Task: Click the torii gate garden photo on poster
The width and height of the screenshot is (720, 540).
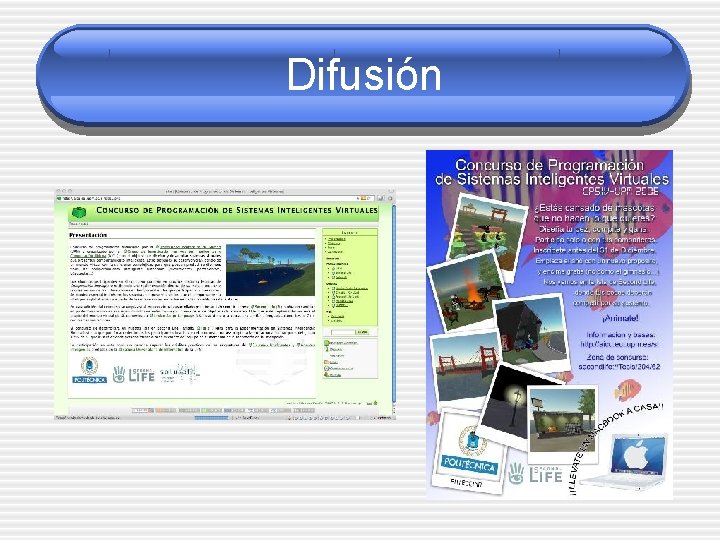Action: coord(488,234)
